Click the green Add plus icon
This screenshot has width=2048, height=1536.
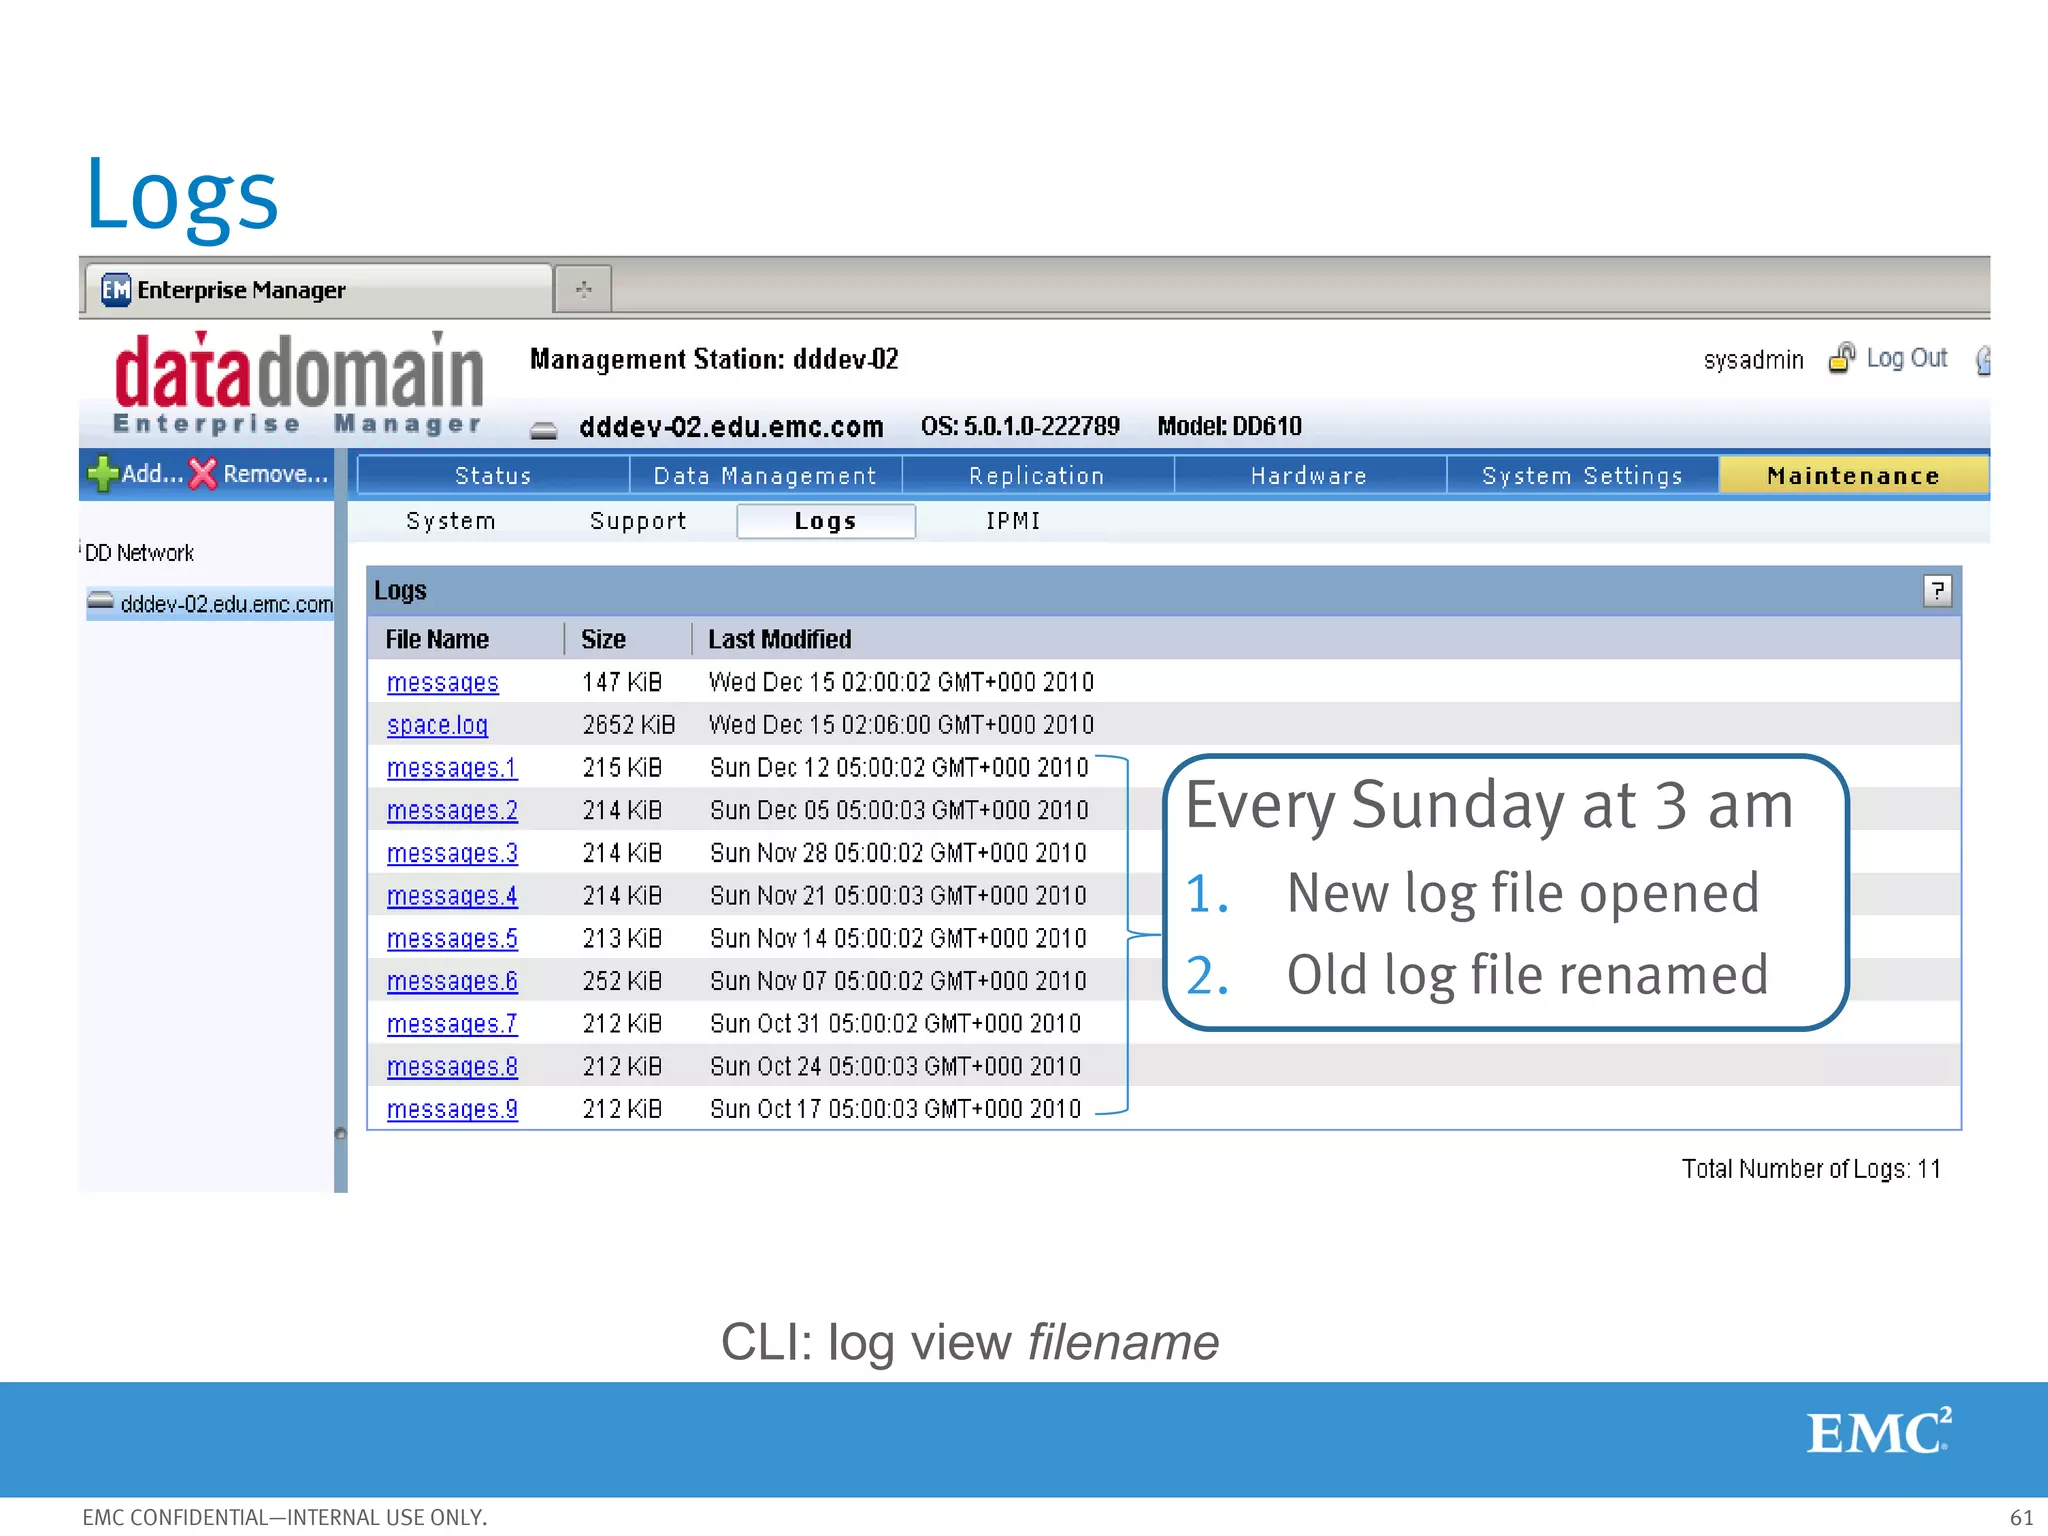point(102,474)
